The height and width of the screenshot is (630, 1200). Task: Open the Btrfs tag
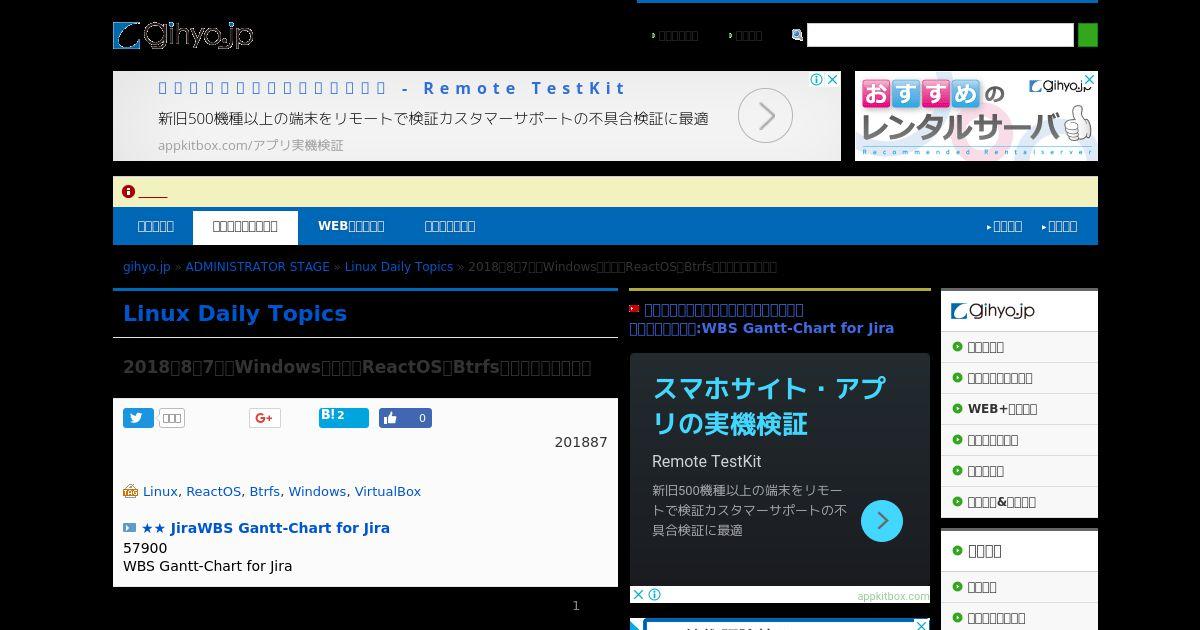264,491
